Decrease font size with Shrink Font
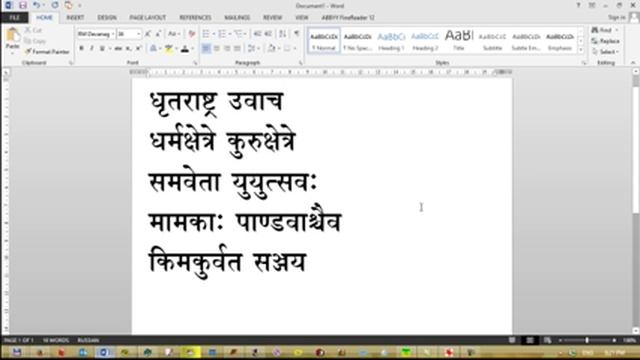 pyautogui.click(x=158, y=34)
